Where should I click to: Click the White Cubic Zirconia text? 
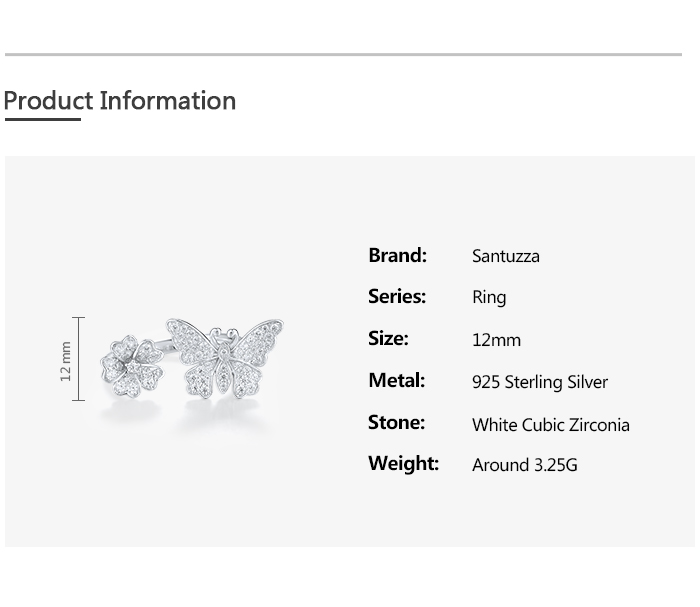550,425
